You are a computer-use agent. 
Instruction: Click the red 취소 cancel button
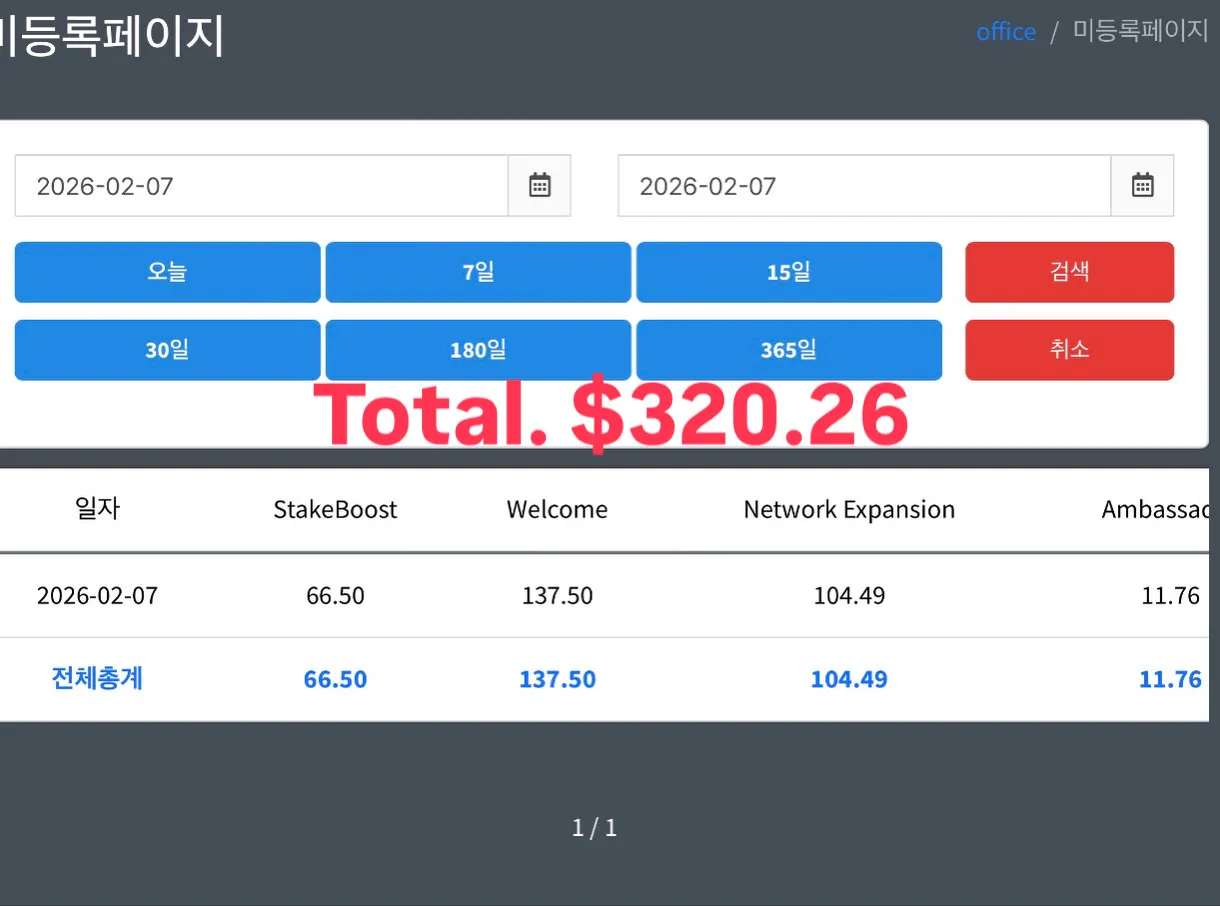coord(1070,350)
